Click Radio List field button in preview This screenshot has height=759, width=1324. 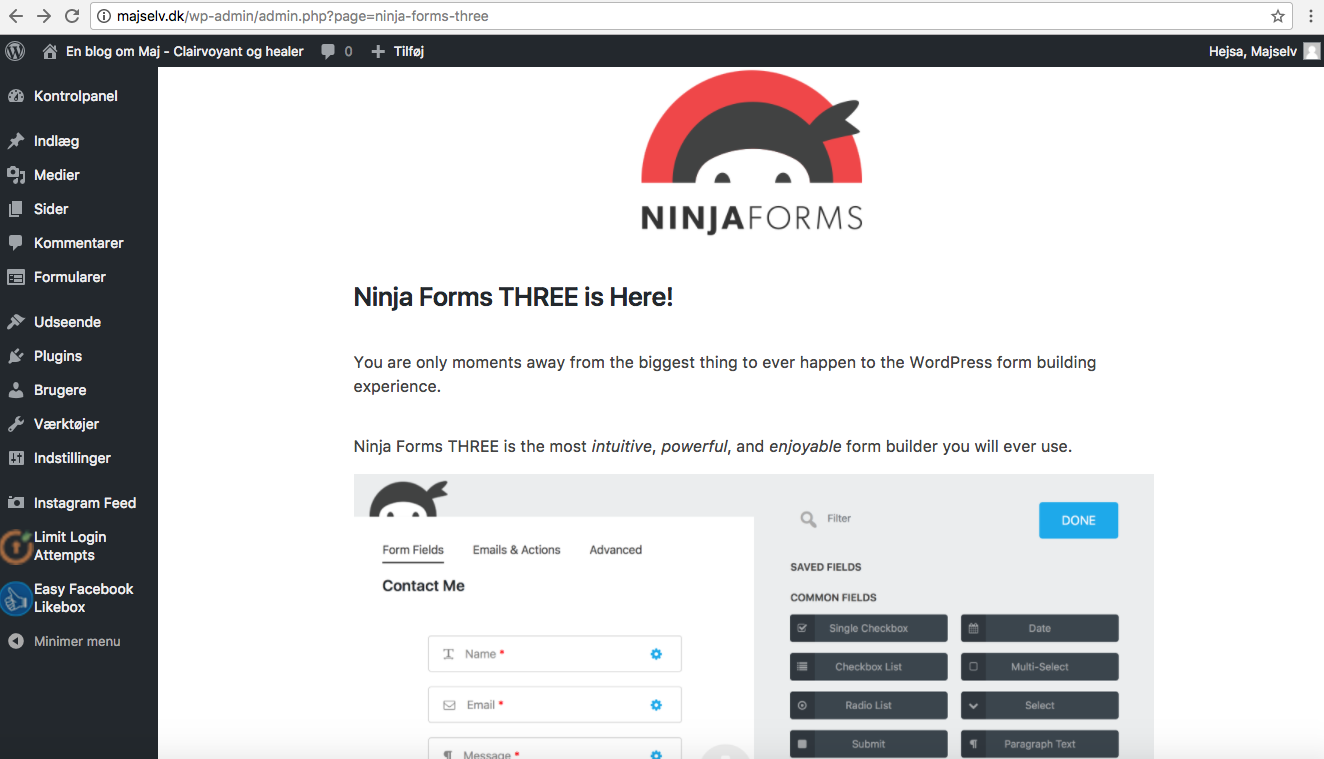[x=868, y=705]
